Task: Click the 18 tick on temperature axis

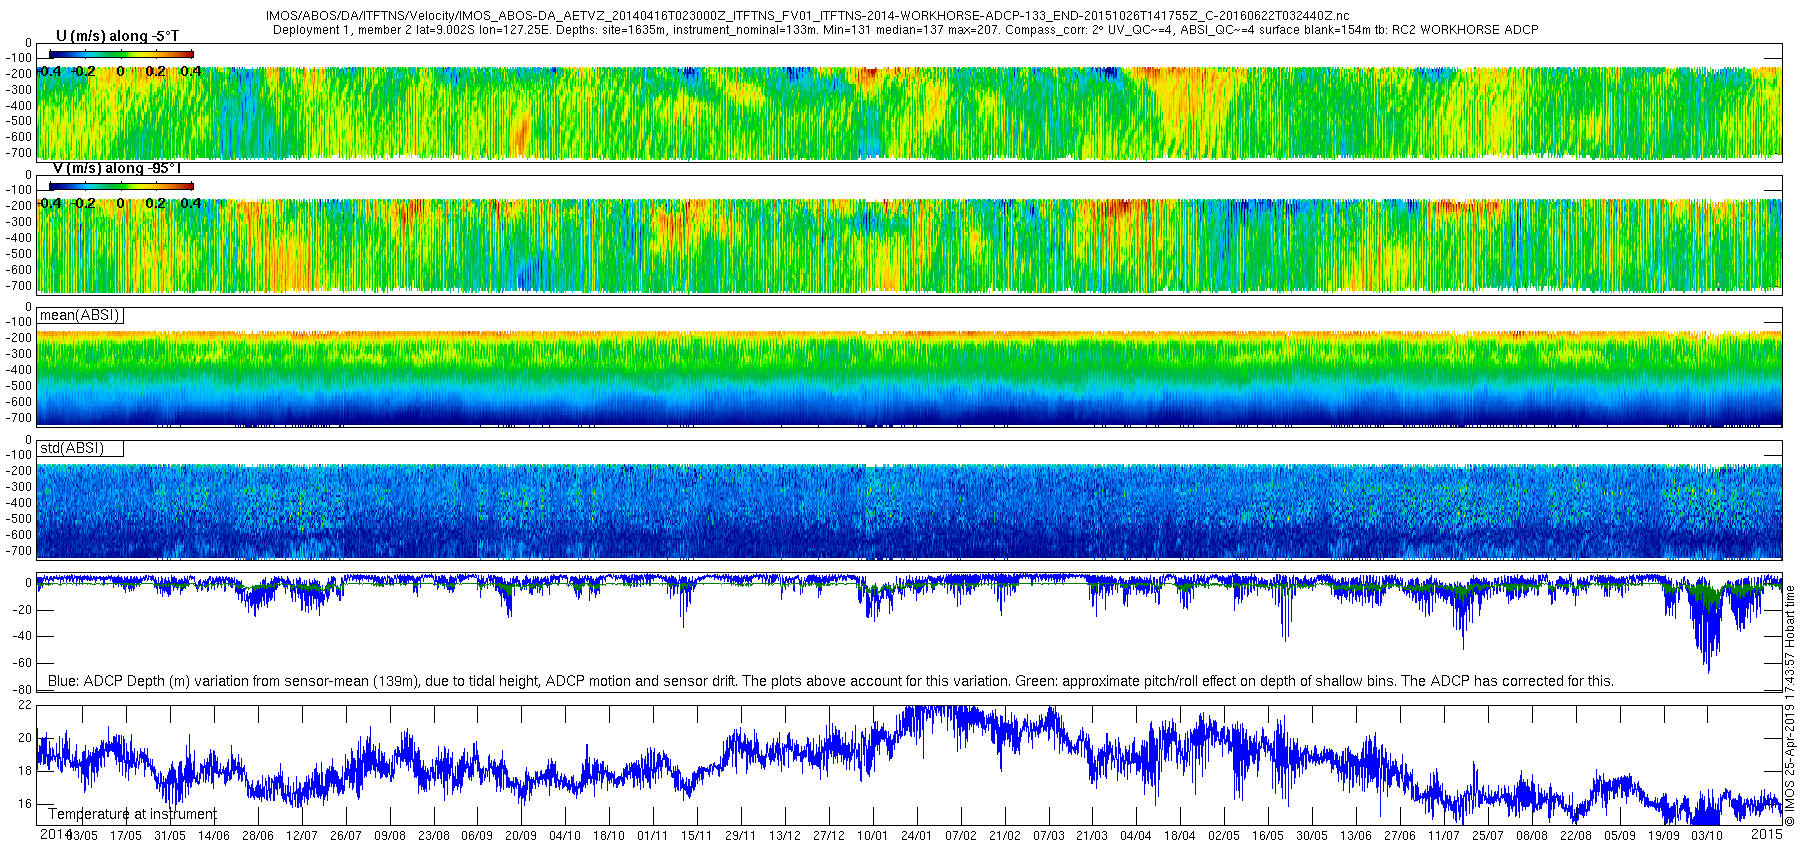Action: [x=25, y=771]
